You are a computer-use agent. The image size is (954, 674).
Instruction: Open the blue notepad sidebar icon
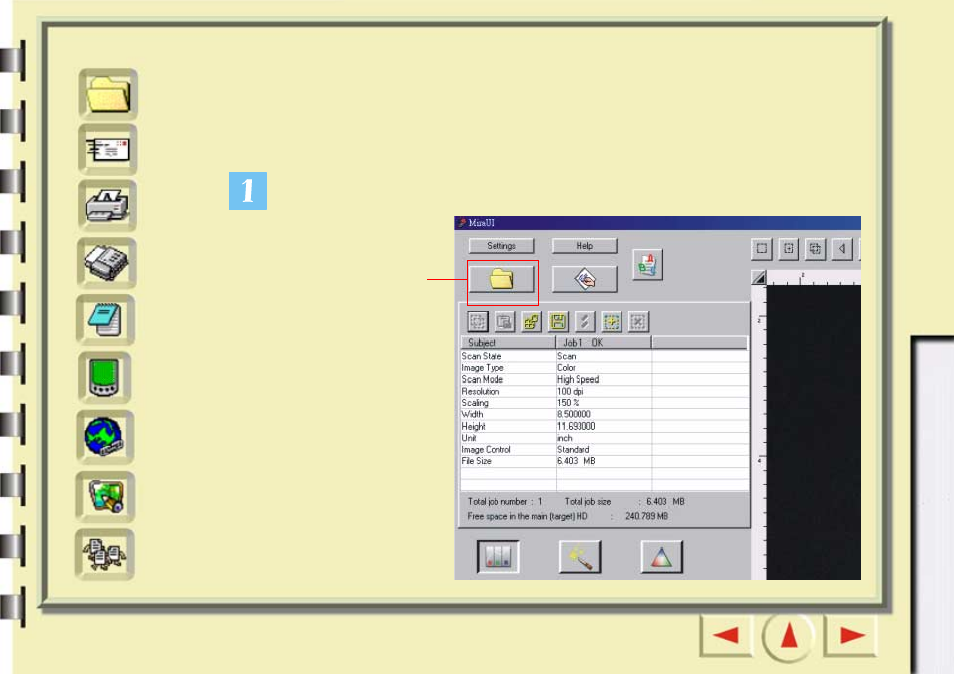[x=105, y=320]
